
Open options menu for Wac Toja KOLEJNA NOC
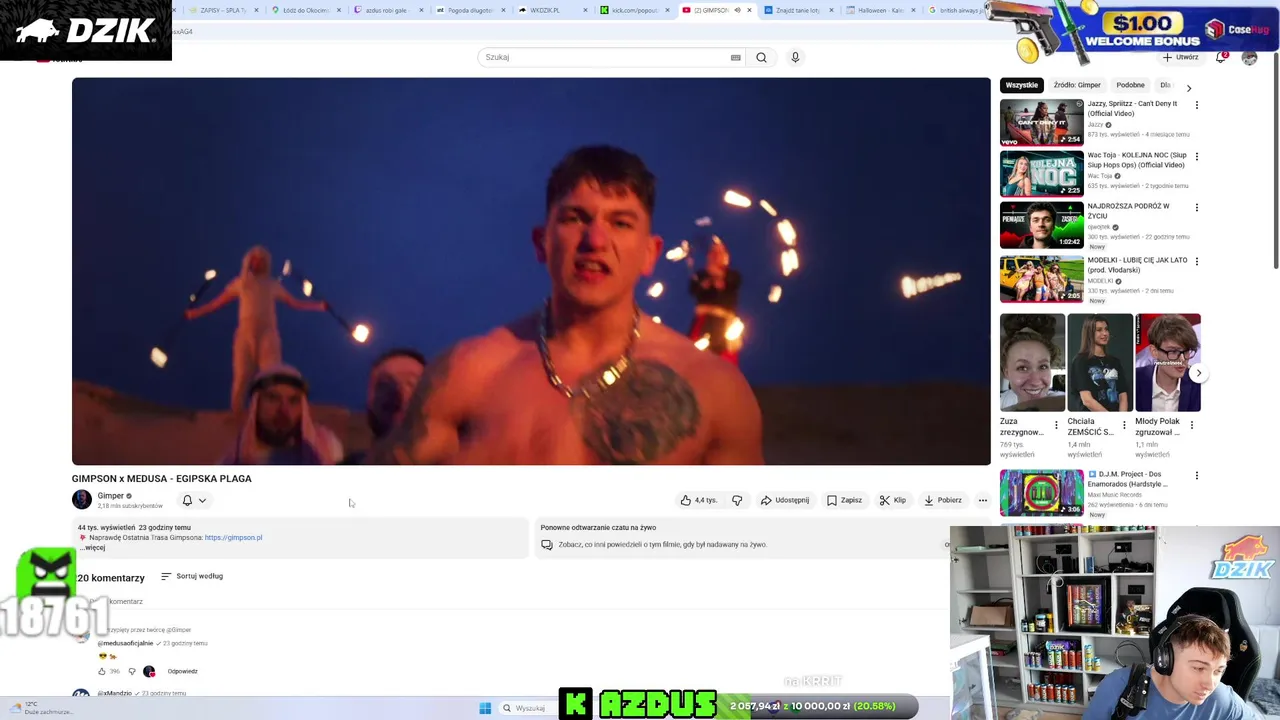click(1196, 156)
